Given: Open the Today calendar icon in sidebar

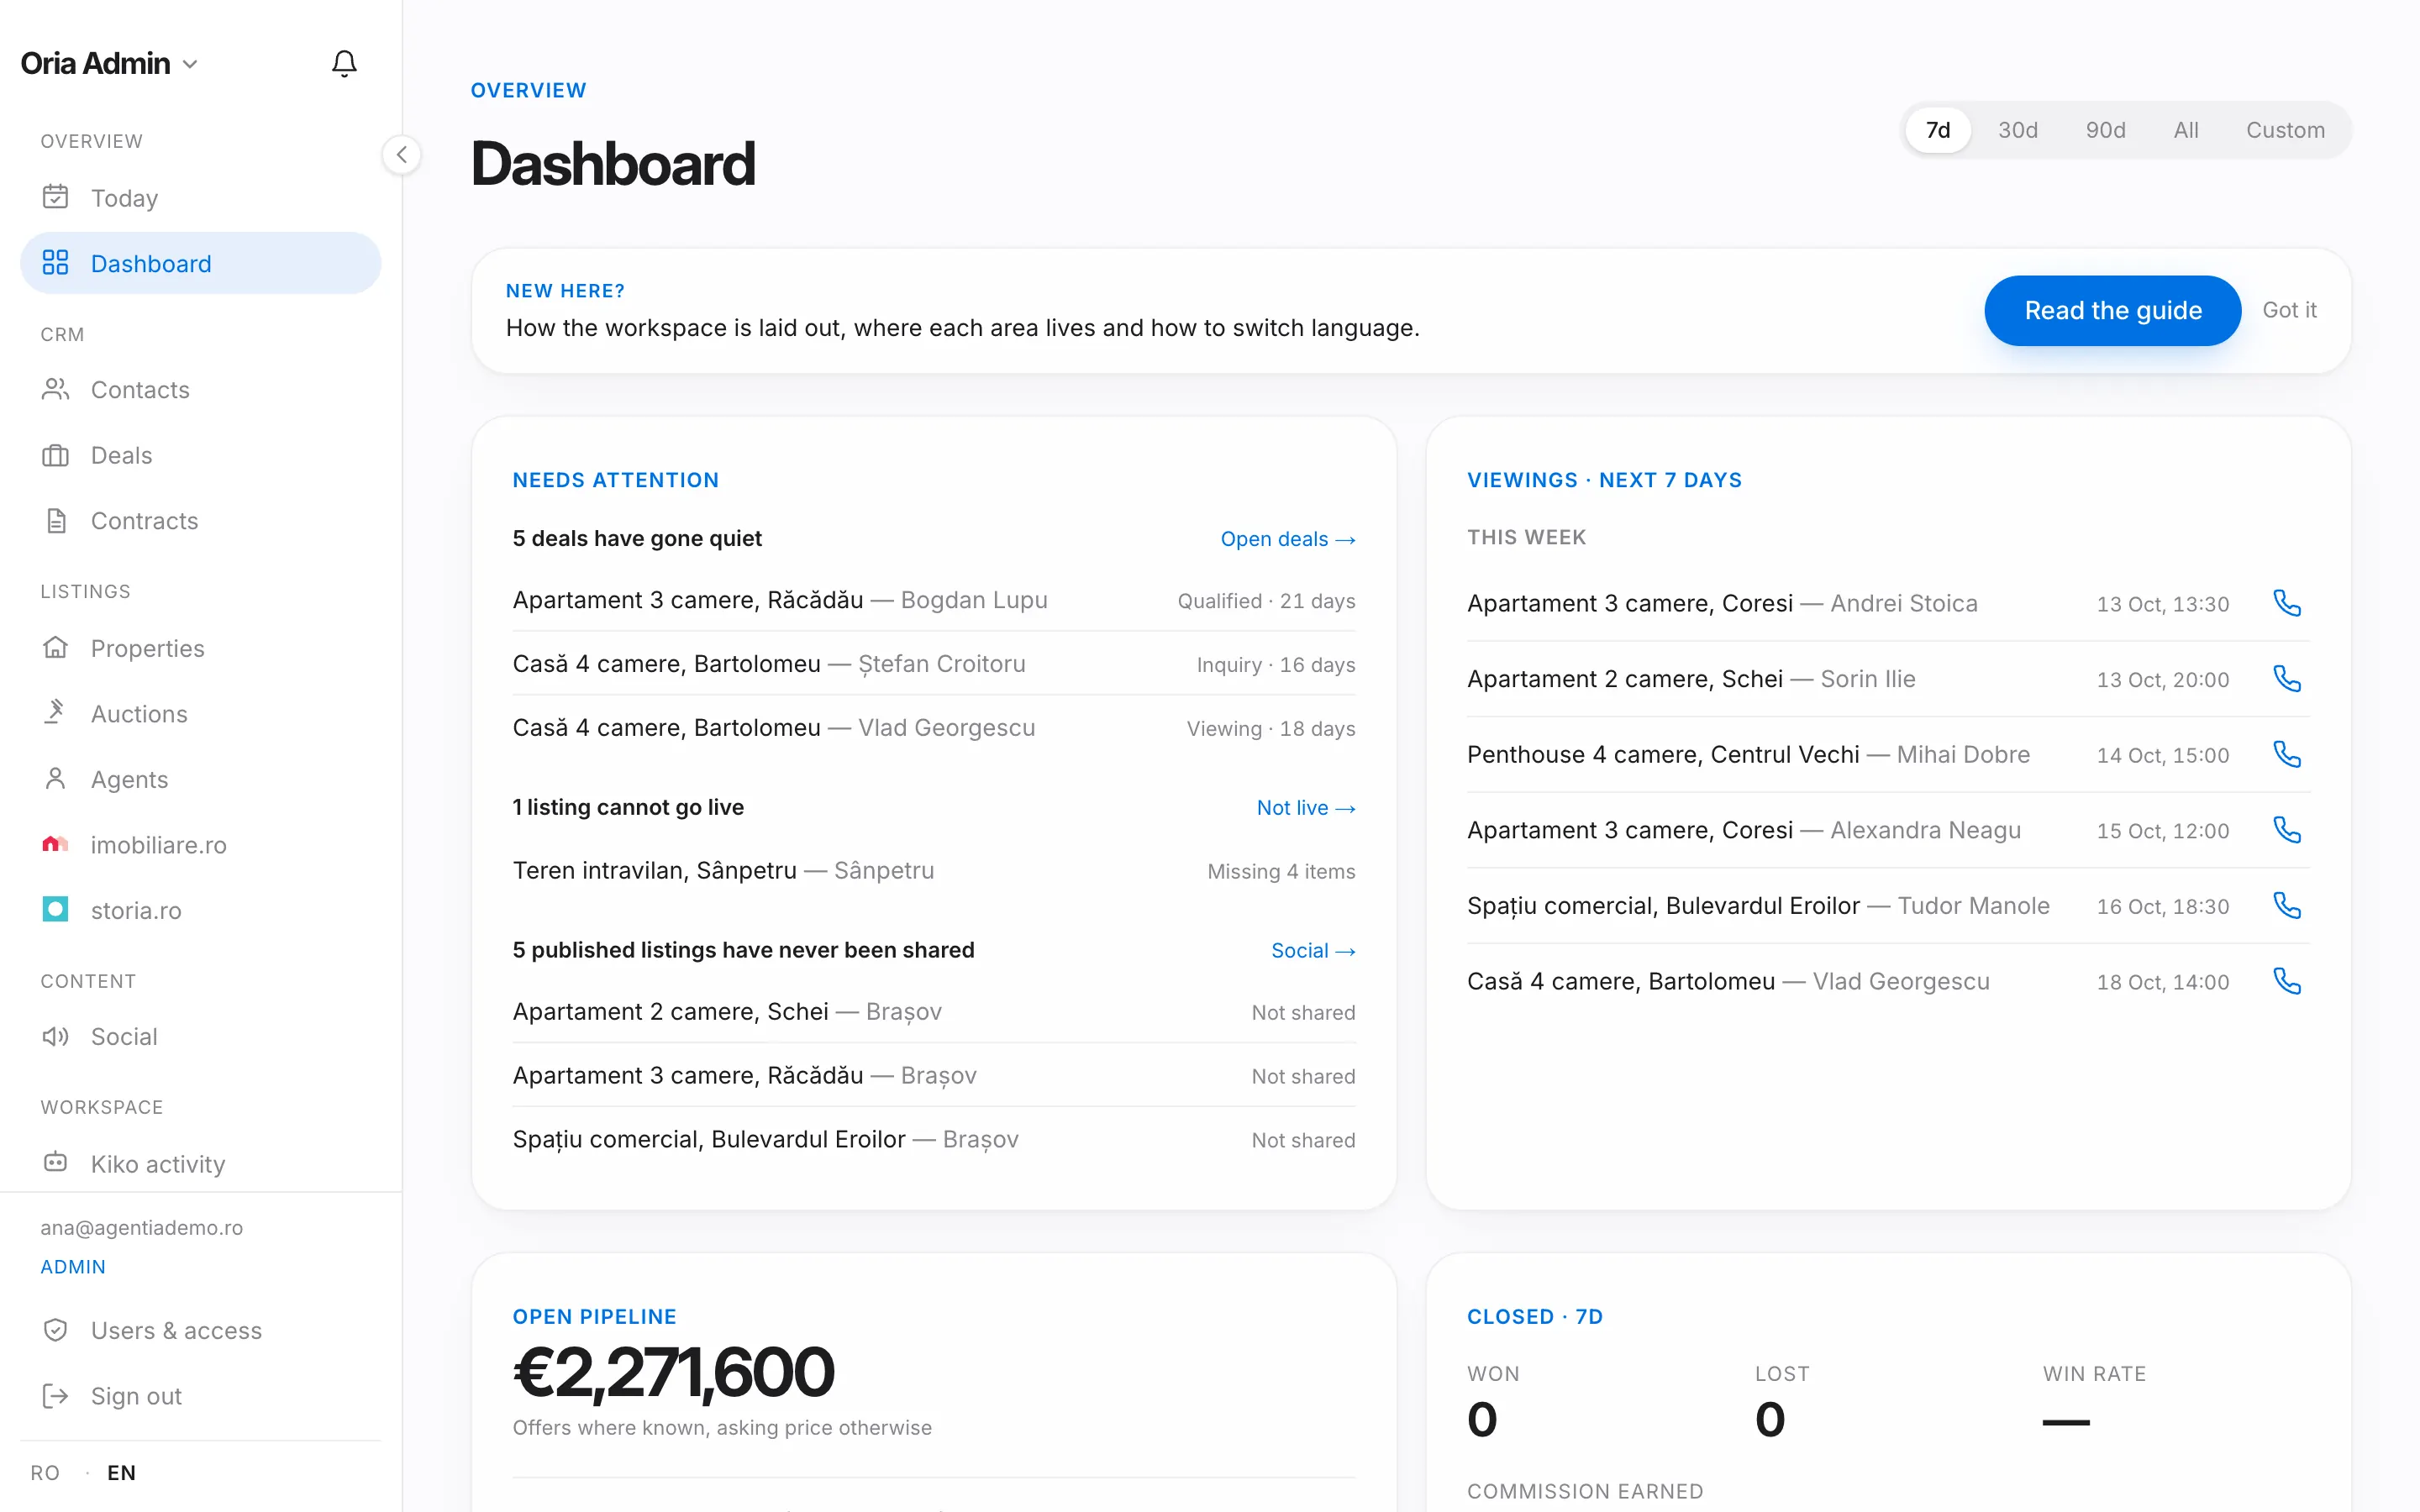Looking at the screenshot, I should pyautogui.click(x=56, y=197).
